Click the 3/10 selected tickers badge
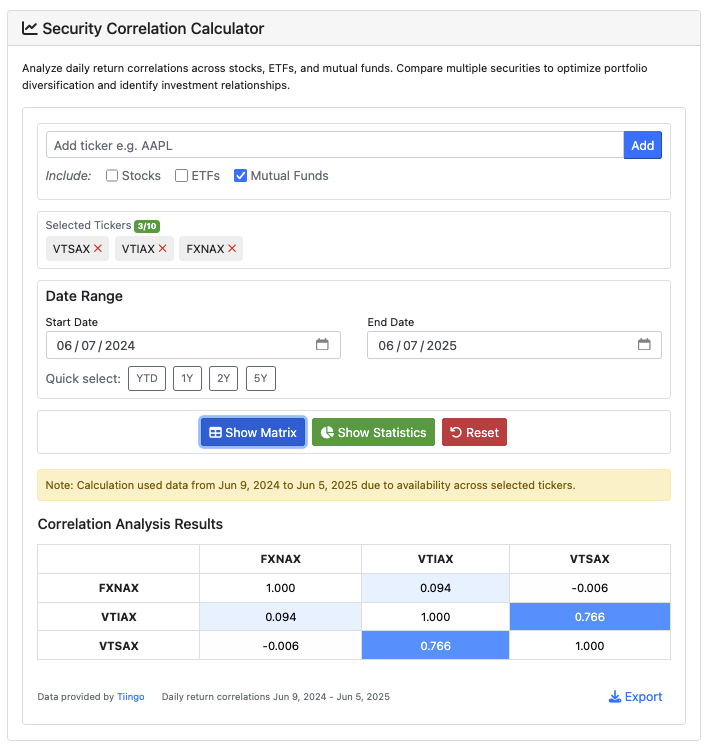Screen dimensions: 713x751 147,226
